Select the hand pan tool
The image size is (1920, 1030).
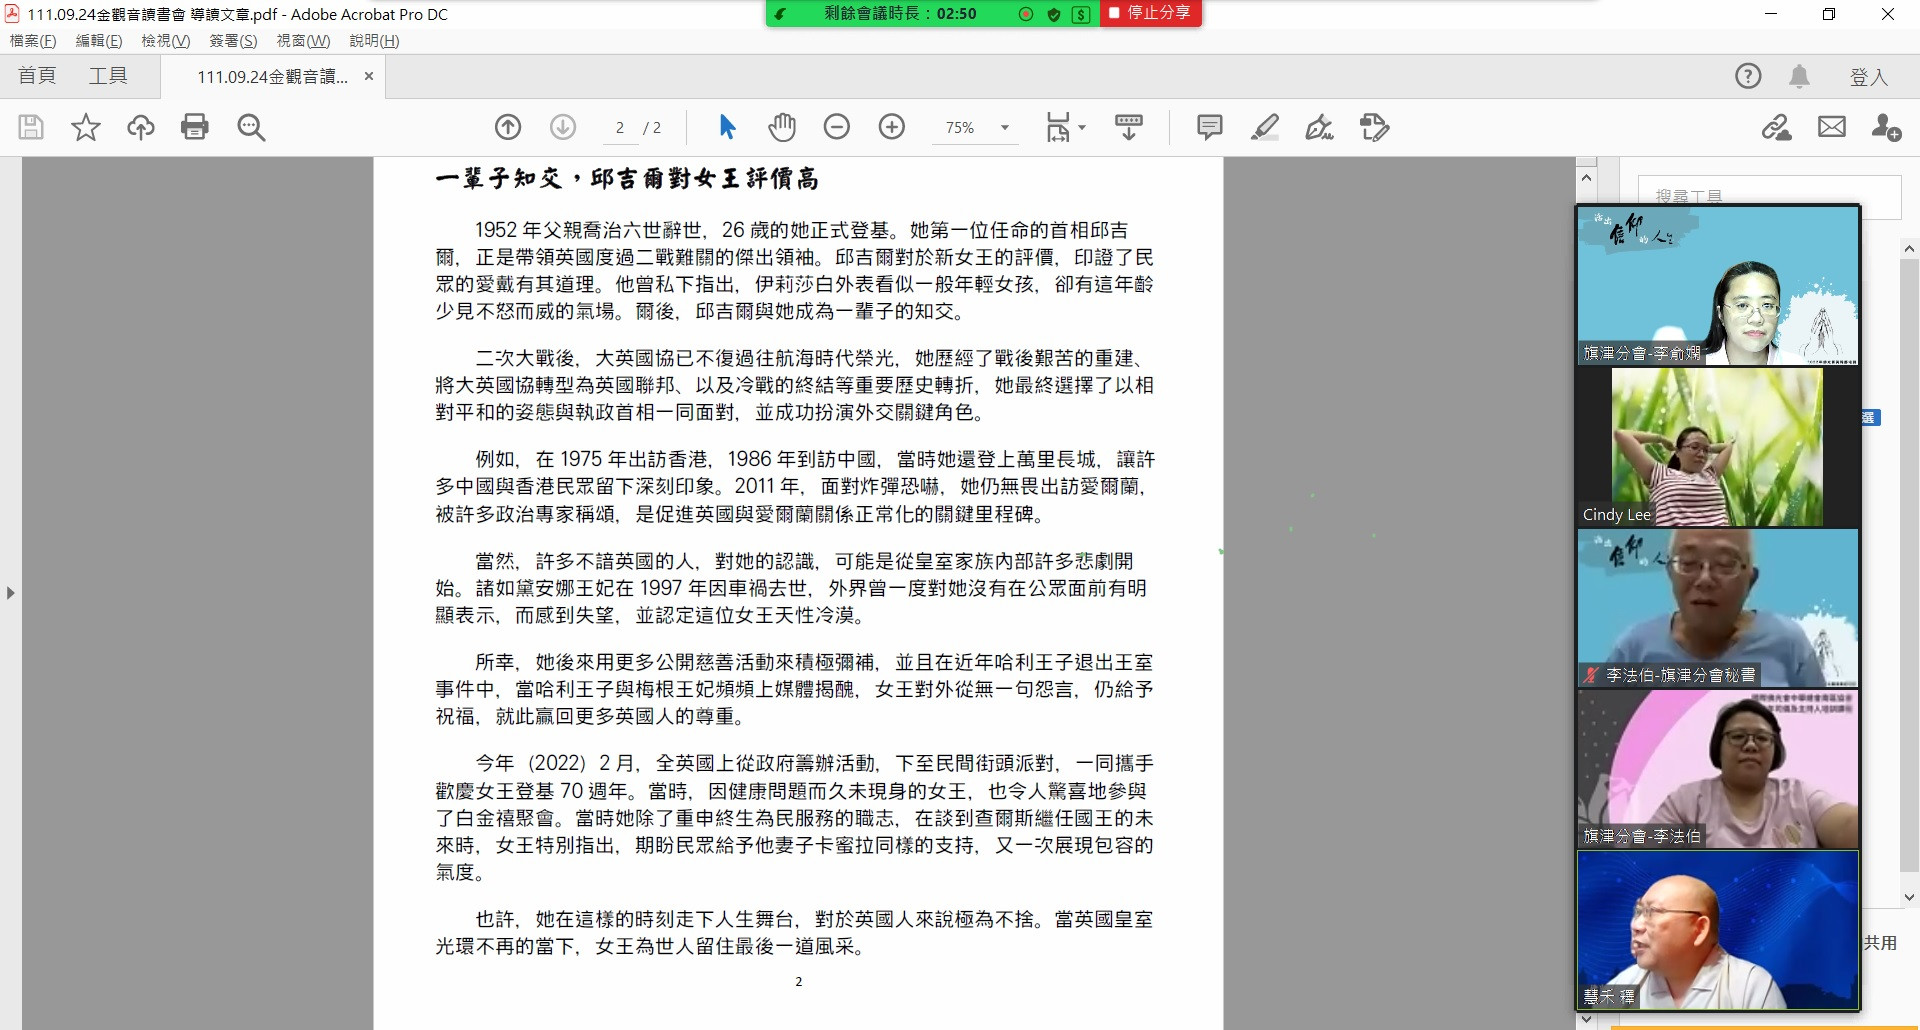[782, 127]
